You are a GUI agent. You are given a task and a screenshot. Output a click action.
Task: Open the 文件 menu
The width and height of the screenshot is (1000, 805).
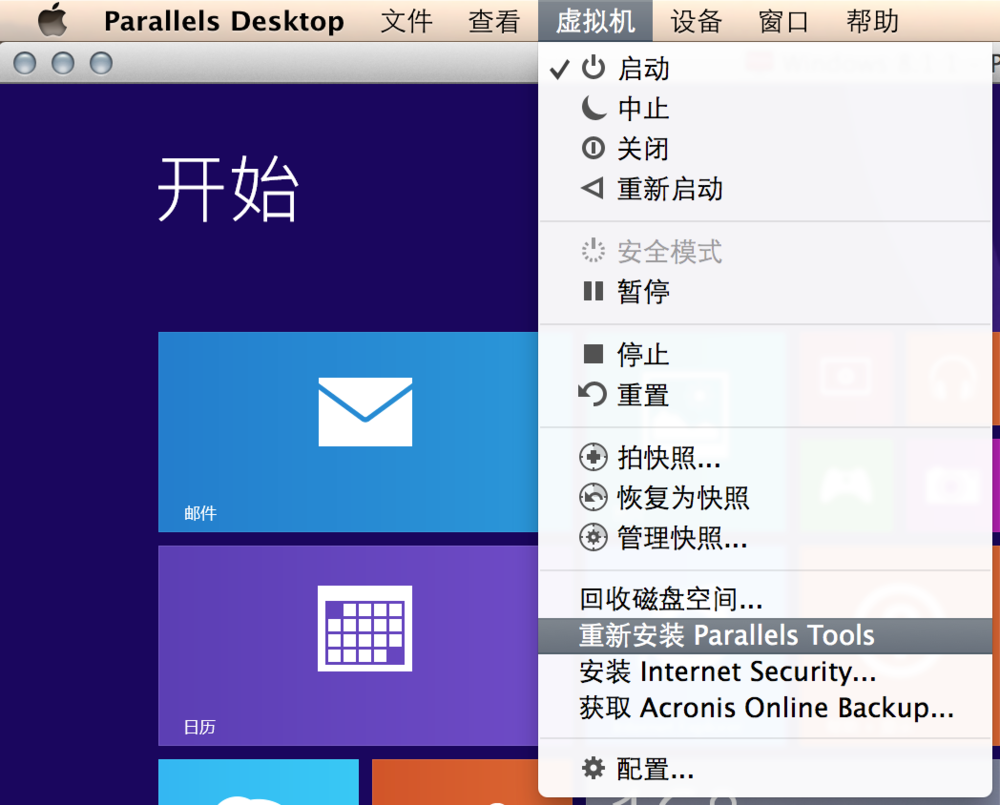tap(406, 21)
